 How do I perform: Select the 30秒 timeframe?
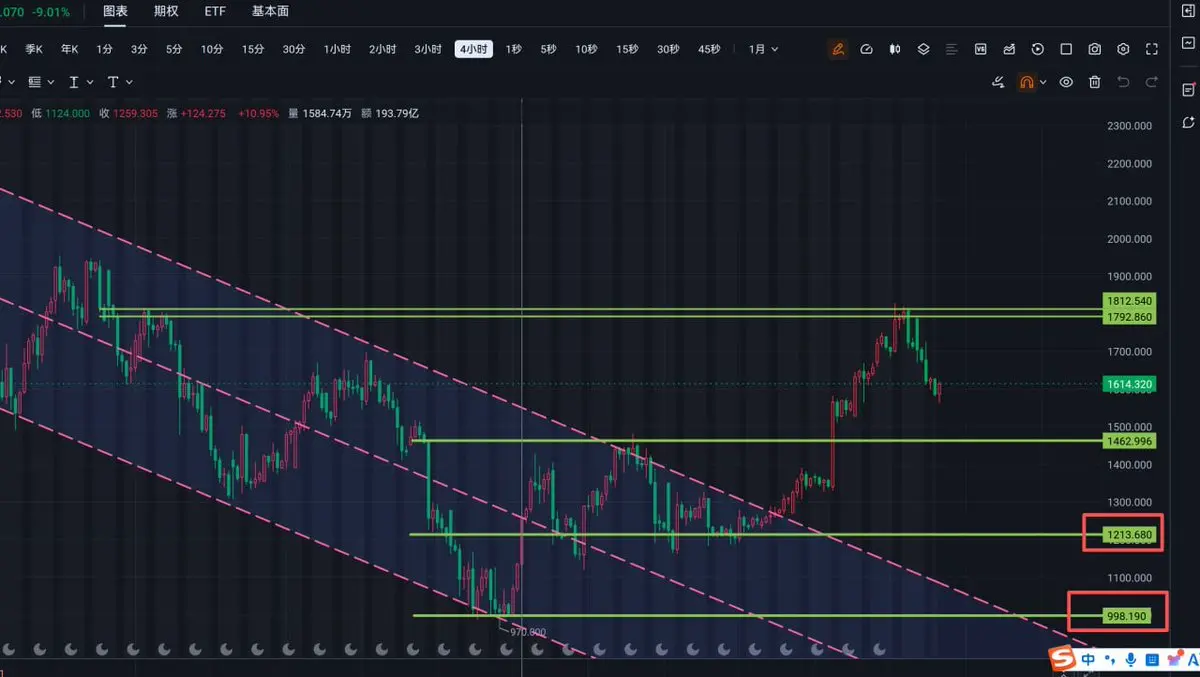click(x=668, y=49)
